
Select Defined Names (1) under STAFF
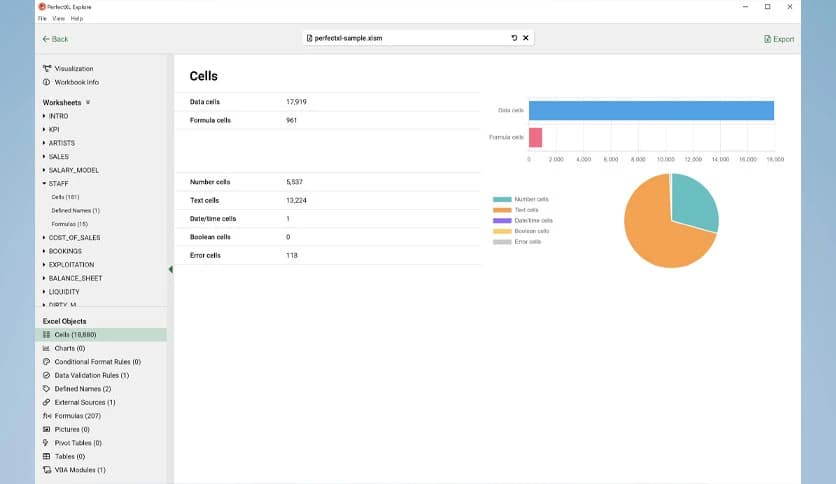point(76,211)
